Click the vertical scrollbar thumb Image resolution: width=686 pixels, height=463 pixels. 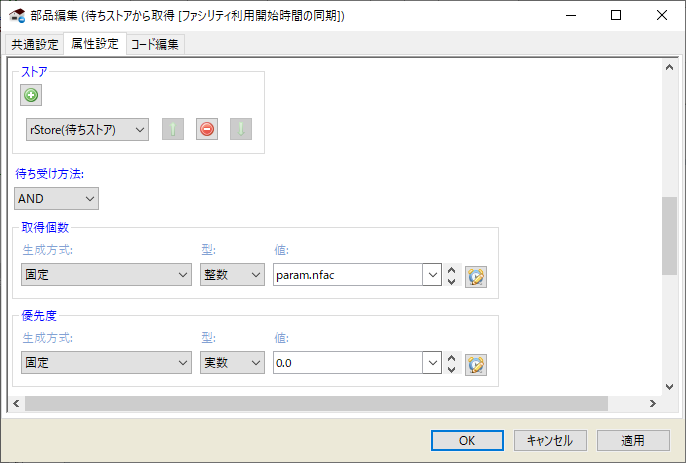(x=670, y=234)
